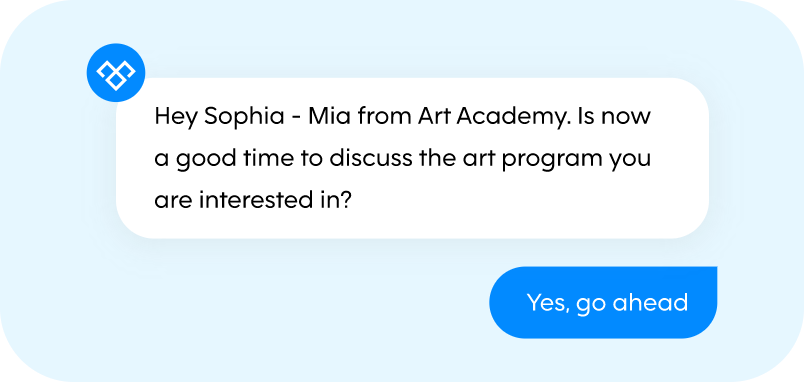The width and height of the screenshot is (804, 382).
Task: Click the word "Hey" at message start
Action: coord(177,117)
